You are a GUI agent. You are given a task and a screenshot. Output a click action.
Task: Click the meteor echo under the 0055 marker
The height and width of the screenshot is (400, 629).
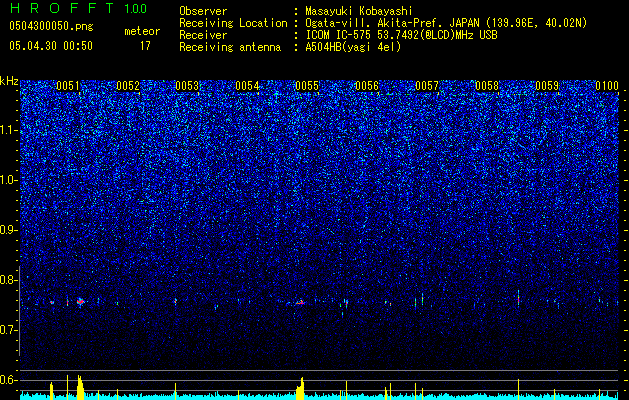click(x=300, y=303)
